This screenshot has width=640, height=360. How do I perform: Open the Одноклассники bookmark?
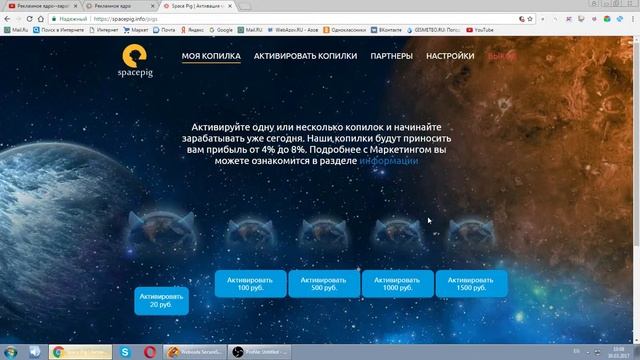(x=344, y=30)
